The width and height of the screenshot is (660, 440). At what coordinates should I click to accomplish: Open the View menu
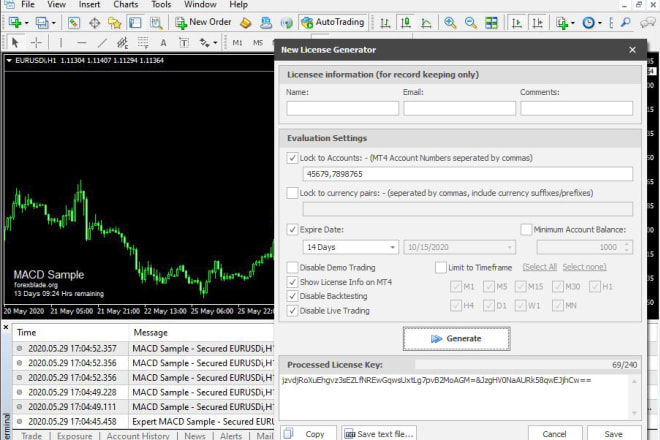point(56,5)
